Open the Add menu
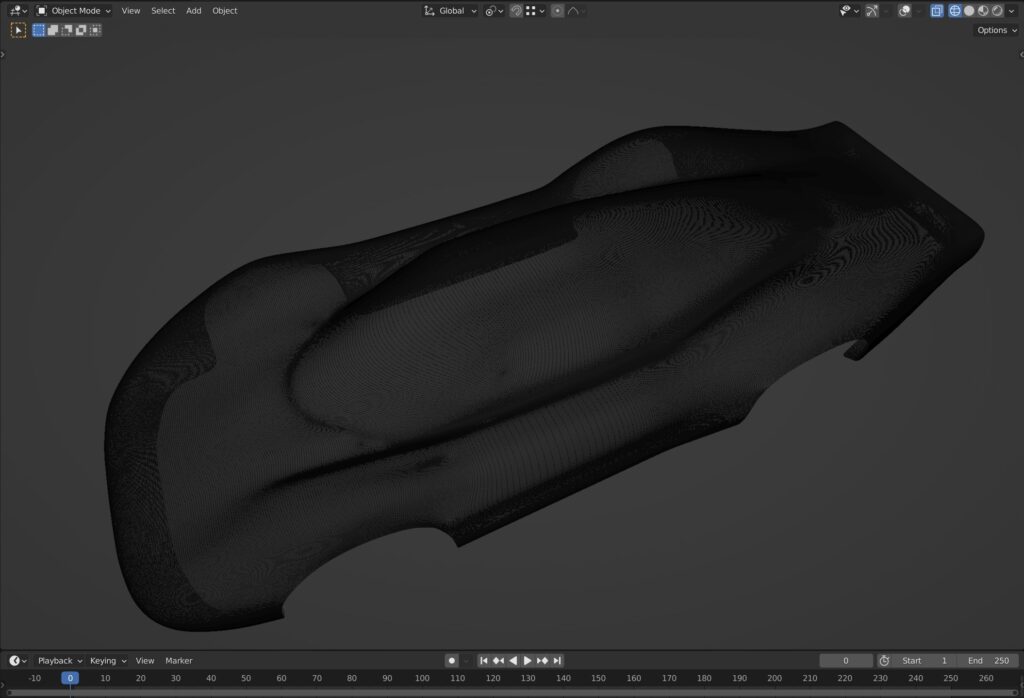 (193, 10)
